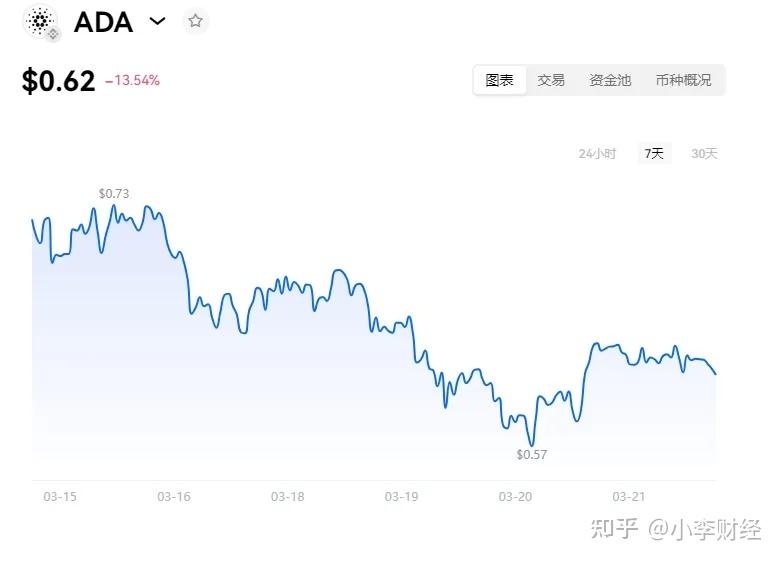781x561 pixels.
Task: Add ADA to favorites with star icon
Action: (x=195, y=21)
